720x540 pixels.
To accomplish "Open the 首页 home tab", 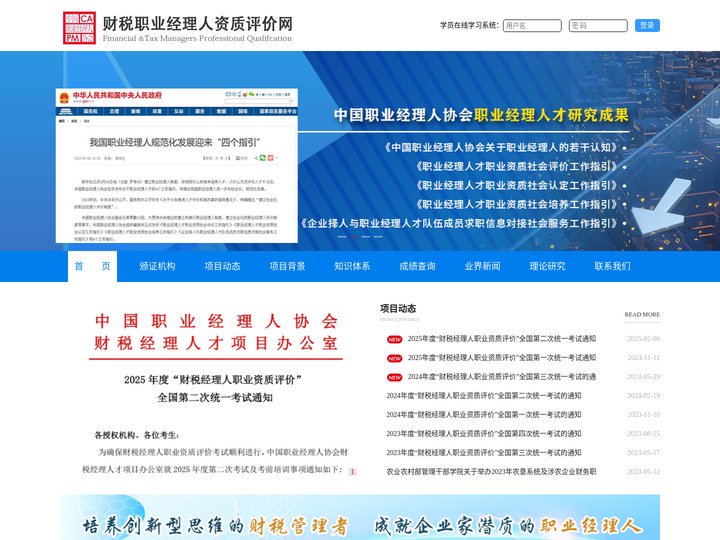I will point(92,266).
